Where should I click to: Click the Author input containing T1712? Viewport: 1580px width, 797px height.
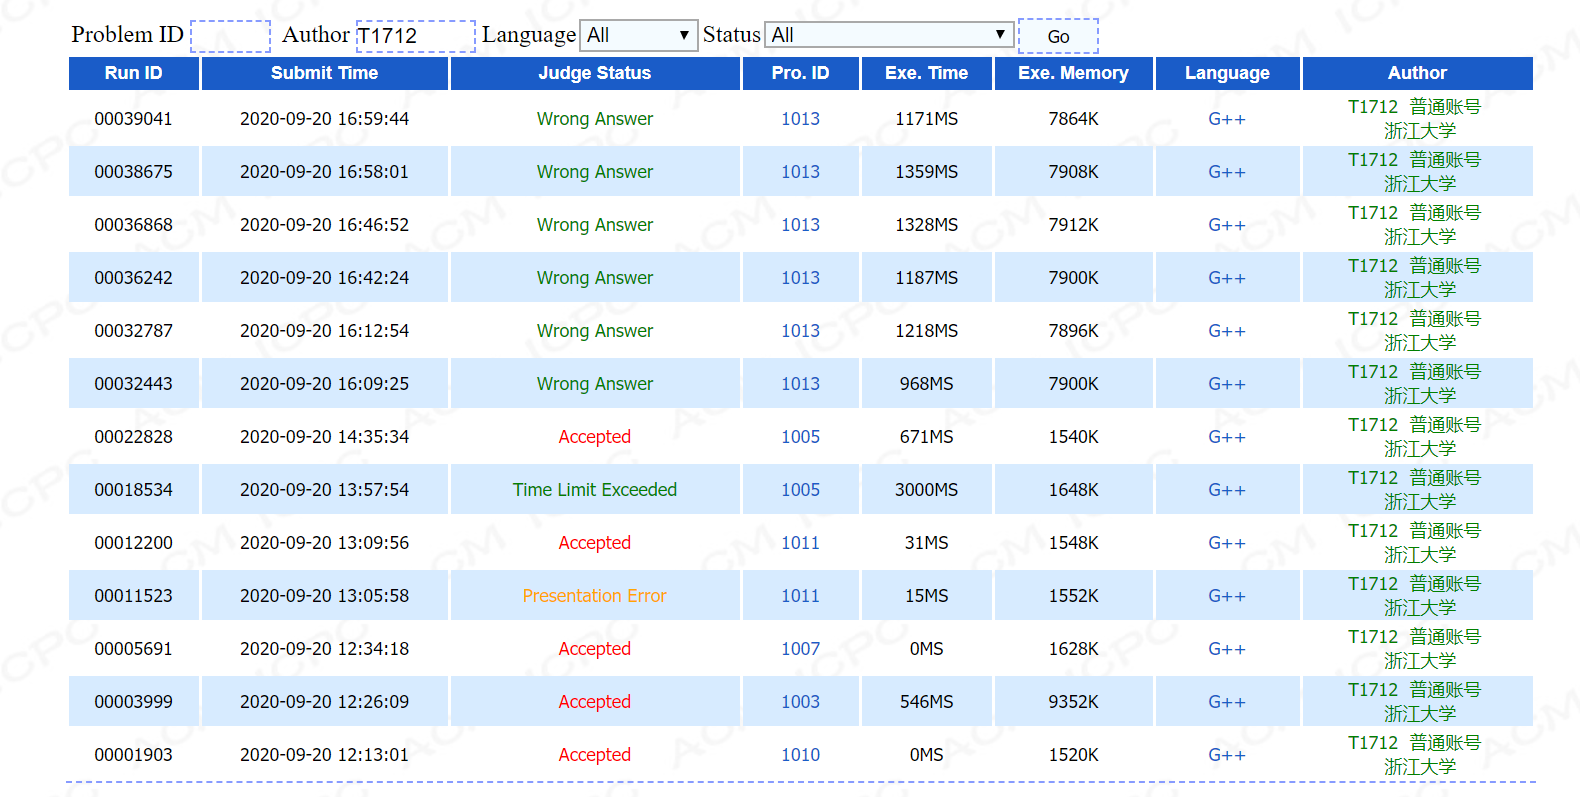[x=415, y=37]
